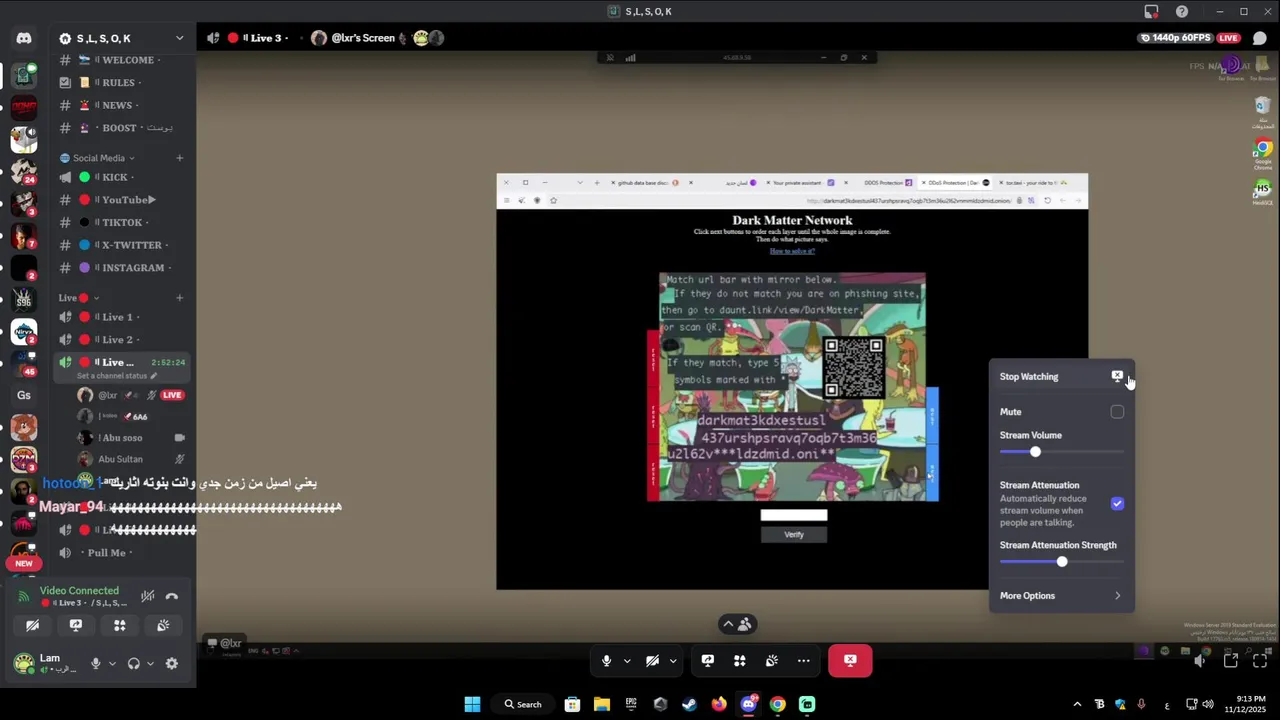This screenshot has width=1280, height=720.
Task: Join the Live 2 voice channel
Action: pyautogui.click(x=122, y=340)
